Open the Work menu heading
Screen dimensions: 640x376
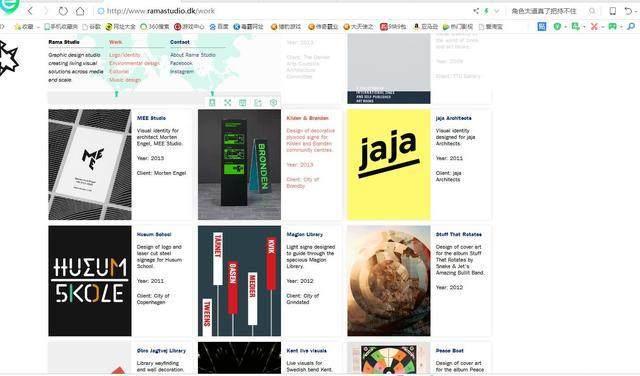coord(115,42)
